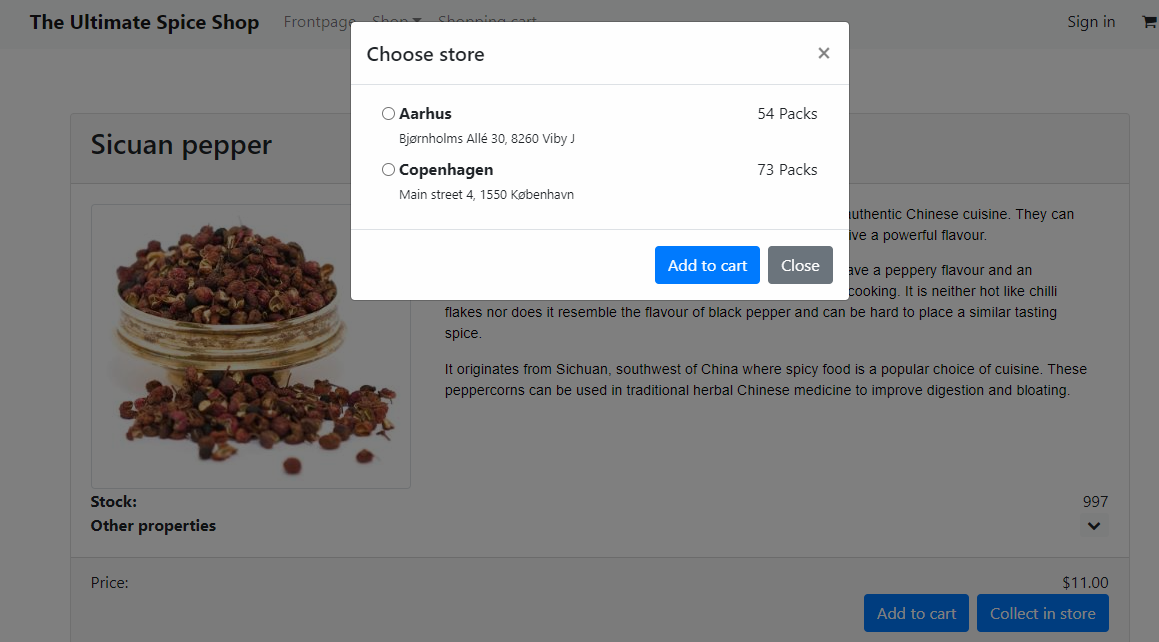Expand the Other properties chevron

click(1094, 526)
